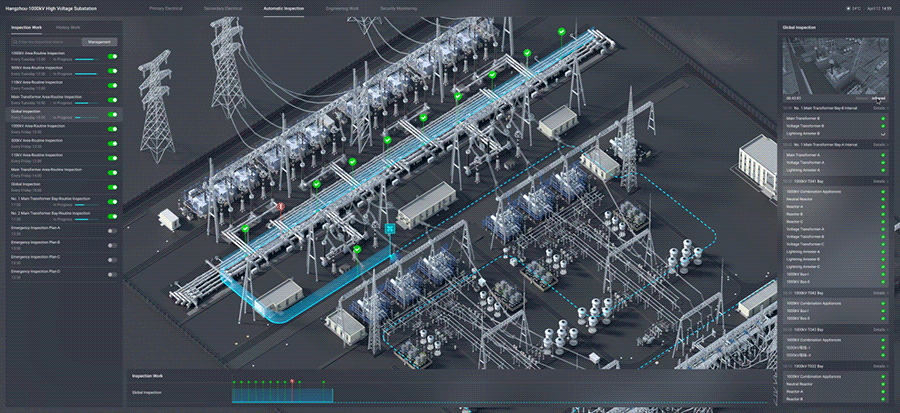
Task: Select the Emergency Inspection Plan-C row
Action: pyautogui.click(x=64, y=260)
